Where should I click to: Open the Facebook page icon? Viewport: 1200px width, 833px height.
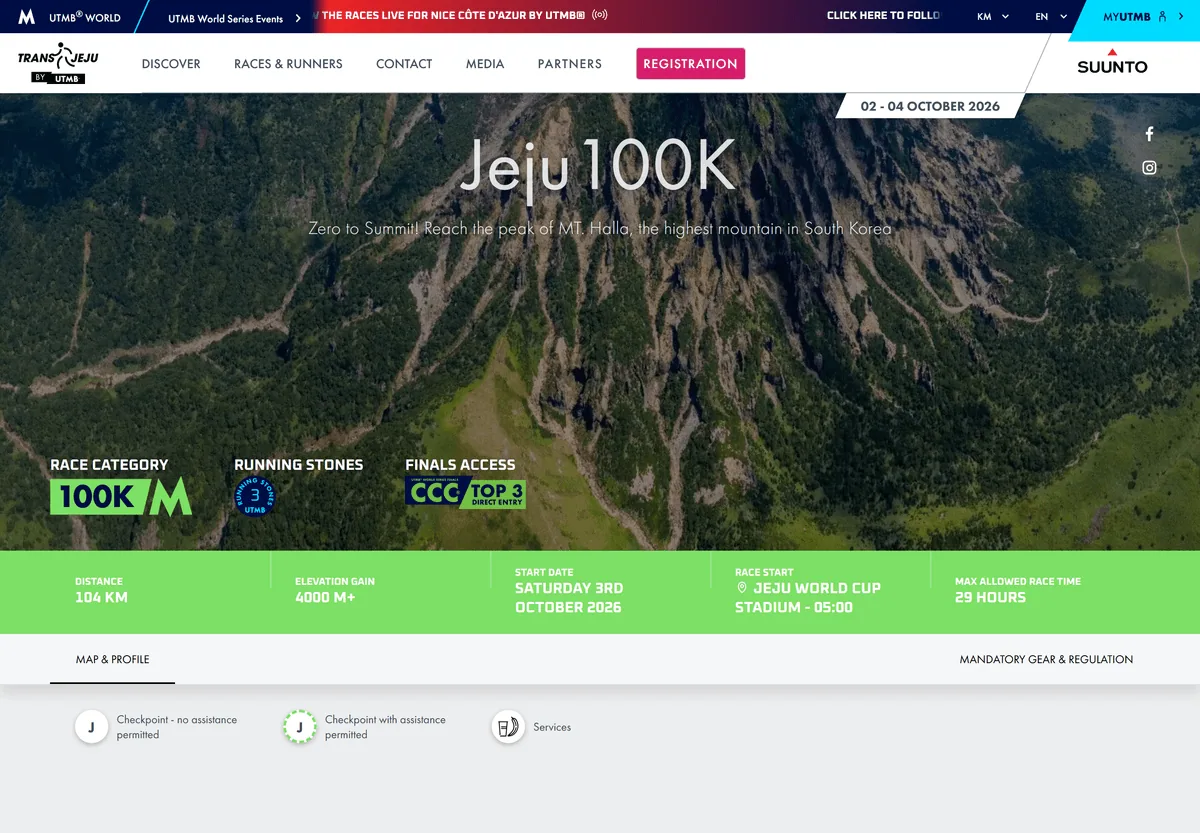click(1149, 133)
